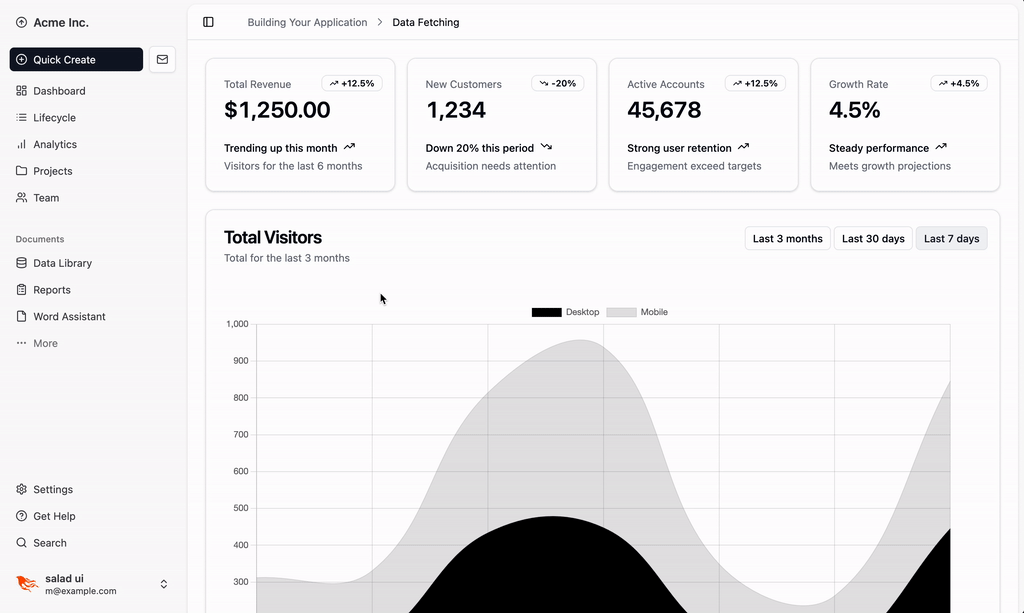
Task: Select the Projects icon
Action: pos(22,171)
